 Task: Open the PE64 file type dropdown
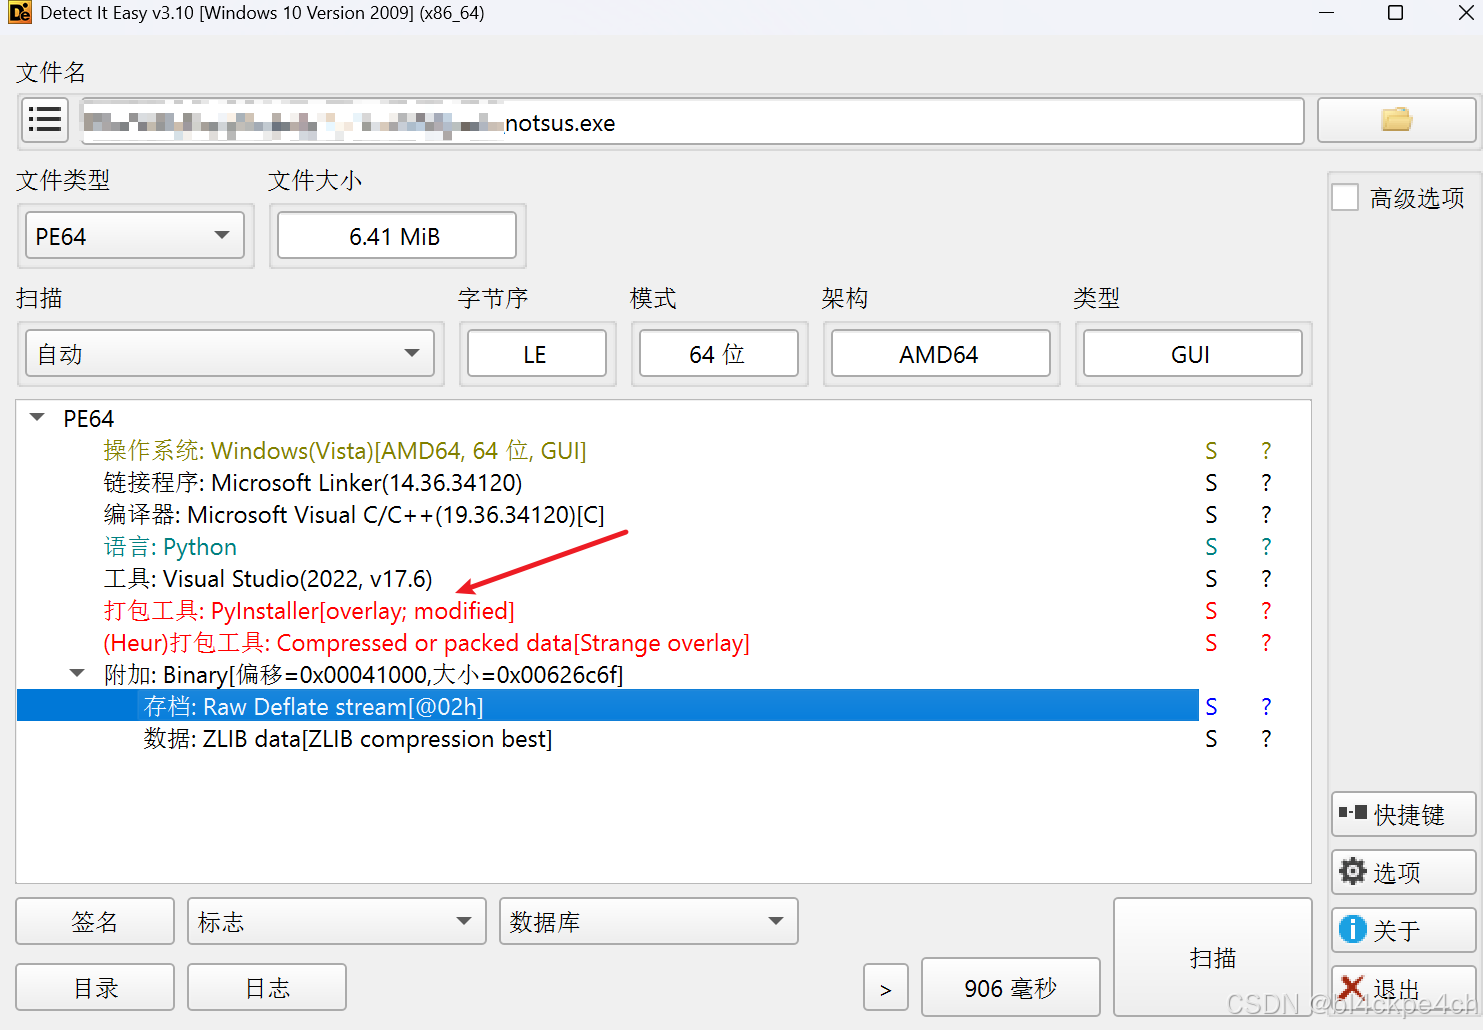coord(135,236)
